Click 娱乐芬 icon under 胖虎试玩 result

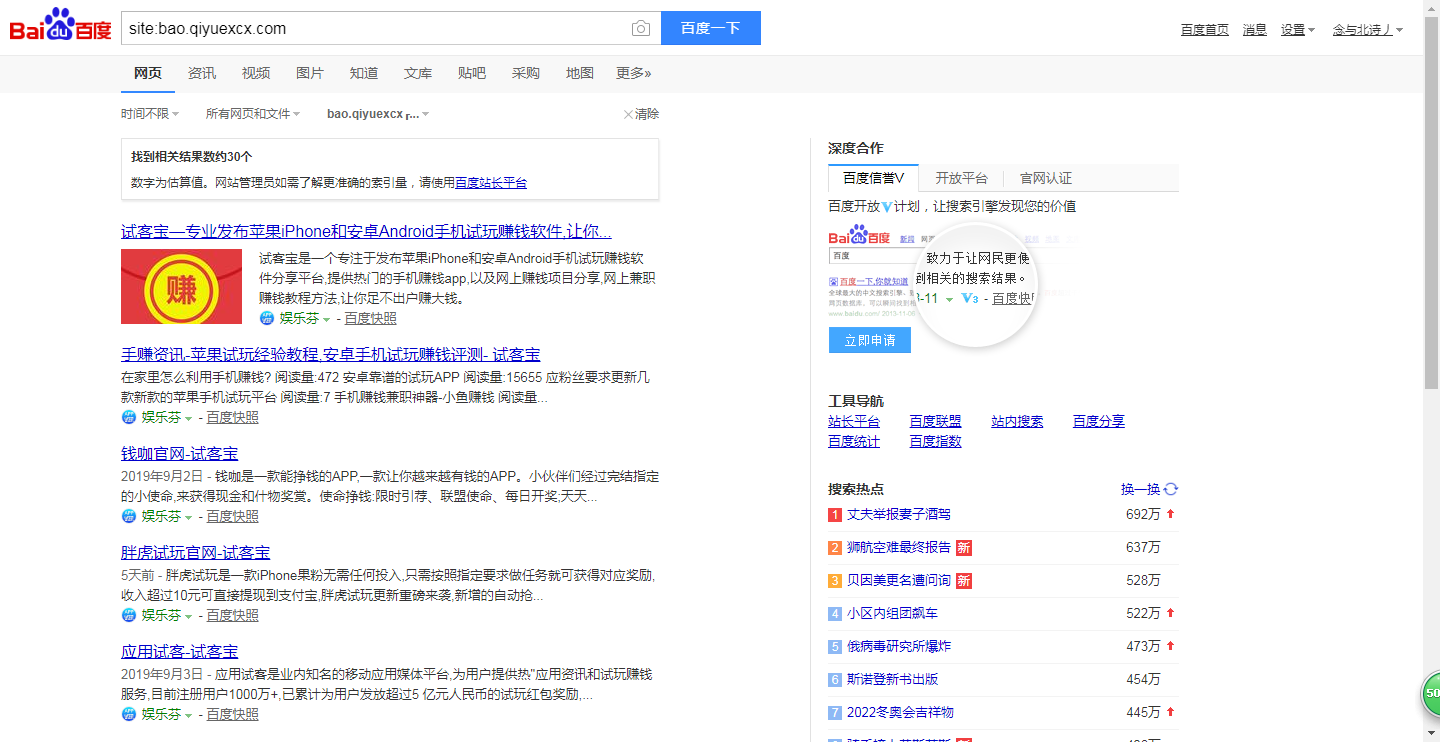128,615
